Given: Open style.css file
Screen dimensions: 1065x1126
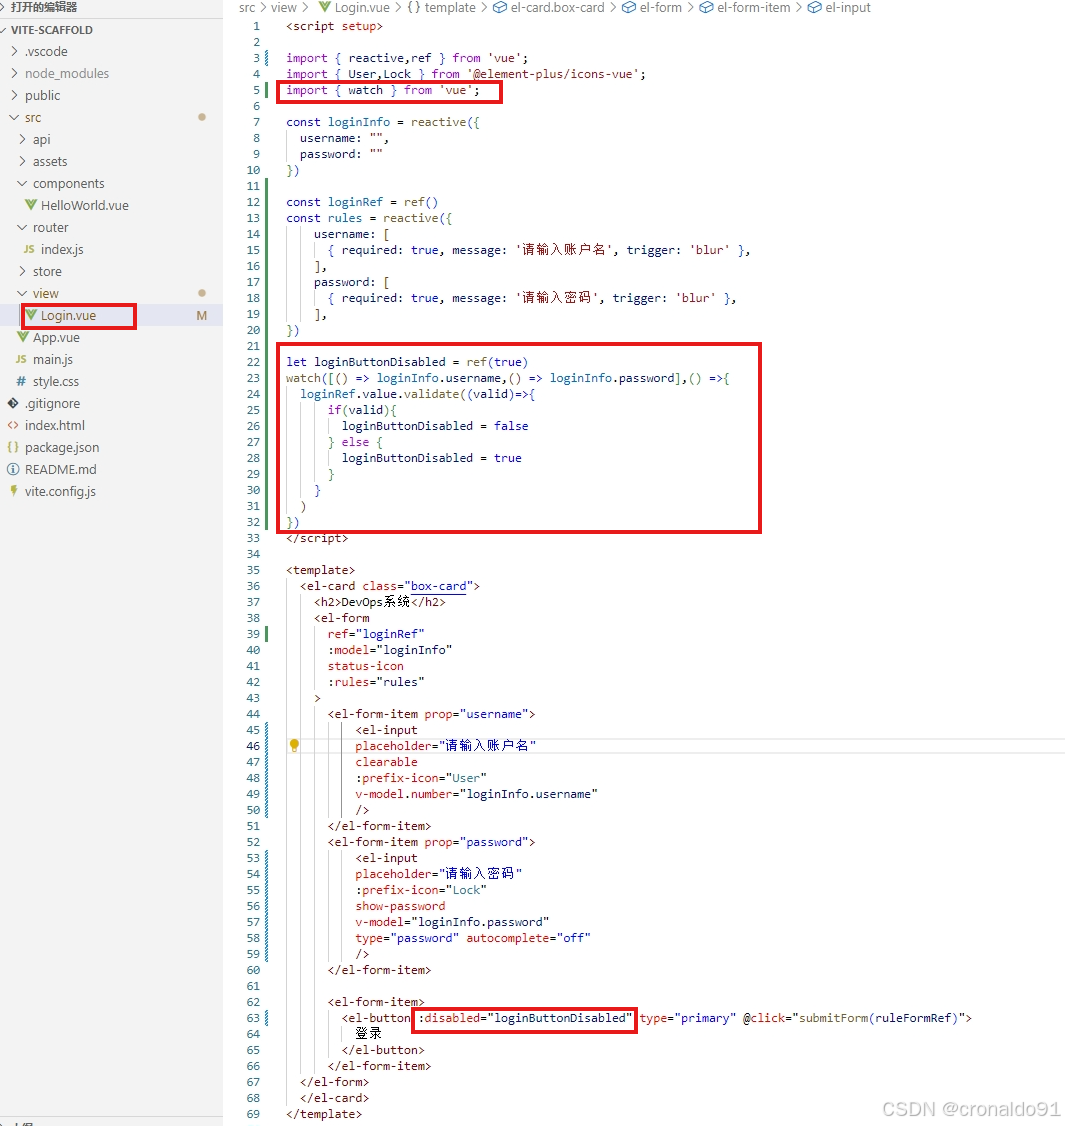Looking at the screenshot, I should (55, 381).
